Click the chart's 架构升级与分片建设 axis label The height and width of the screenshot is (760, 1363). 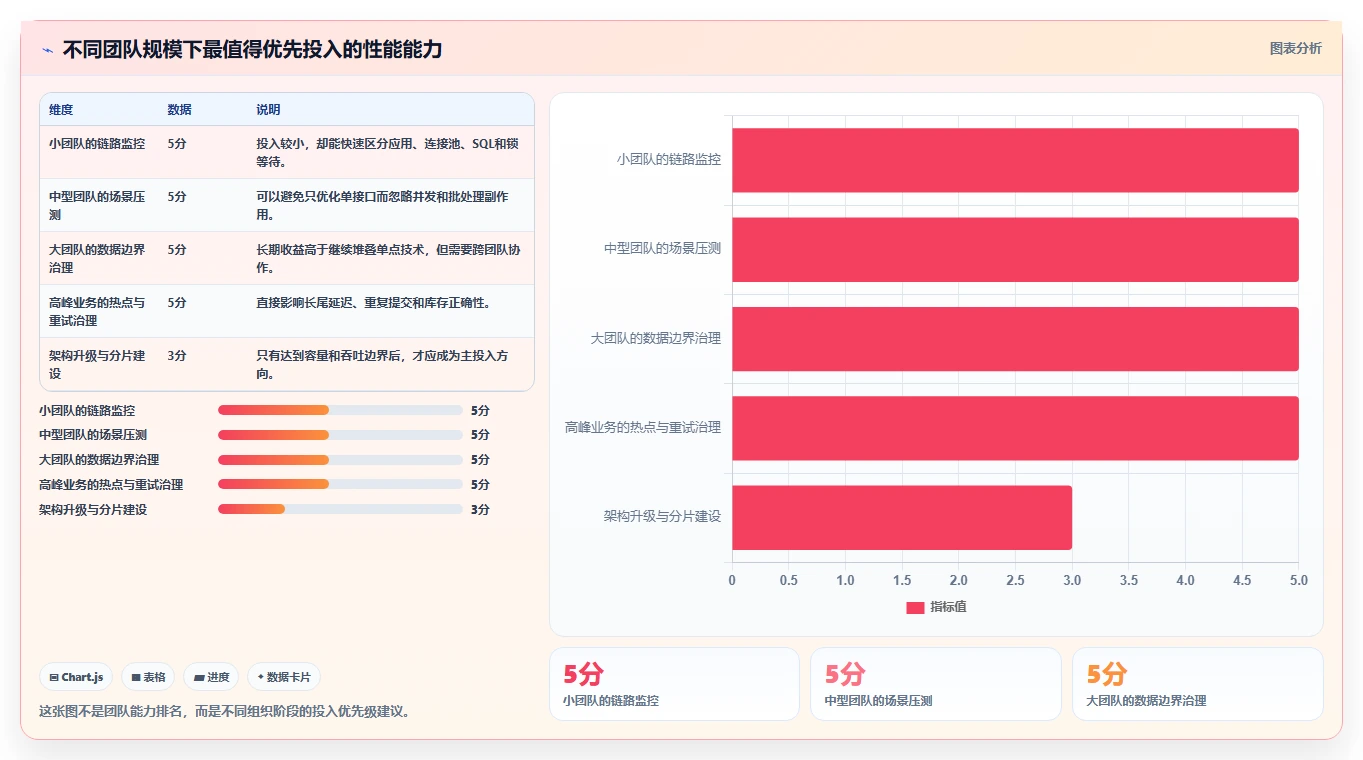point(663,517)
